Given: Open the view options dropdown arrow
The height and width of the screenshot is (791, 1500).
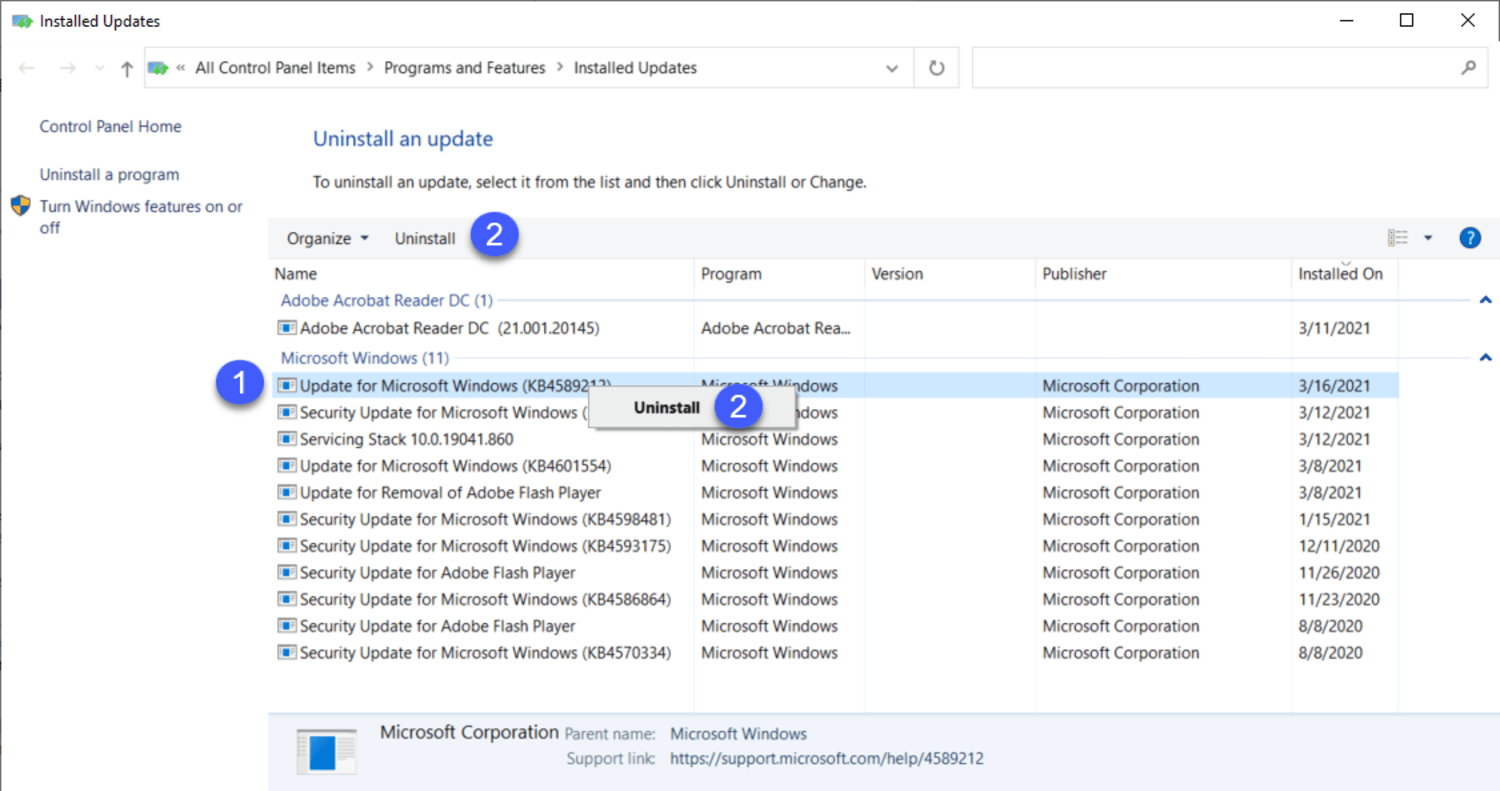Looking at the screenshot, I should click(x=1428, y=238).
